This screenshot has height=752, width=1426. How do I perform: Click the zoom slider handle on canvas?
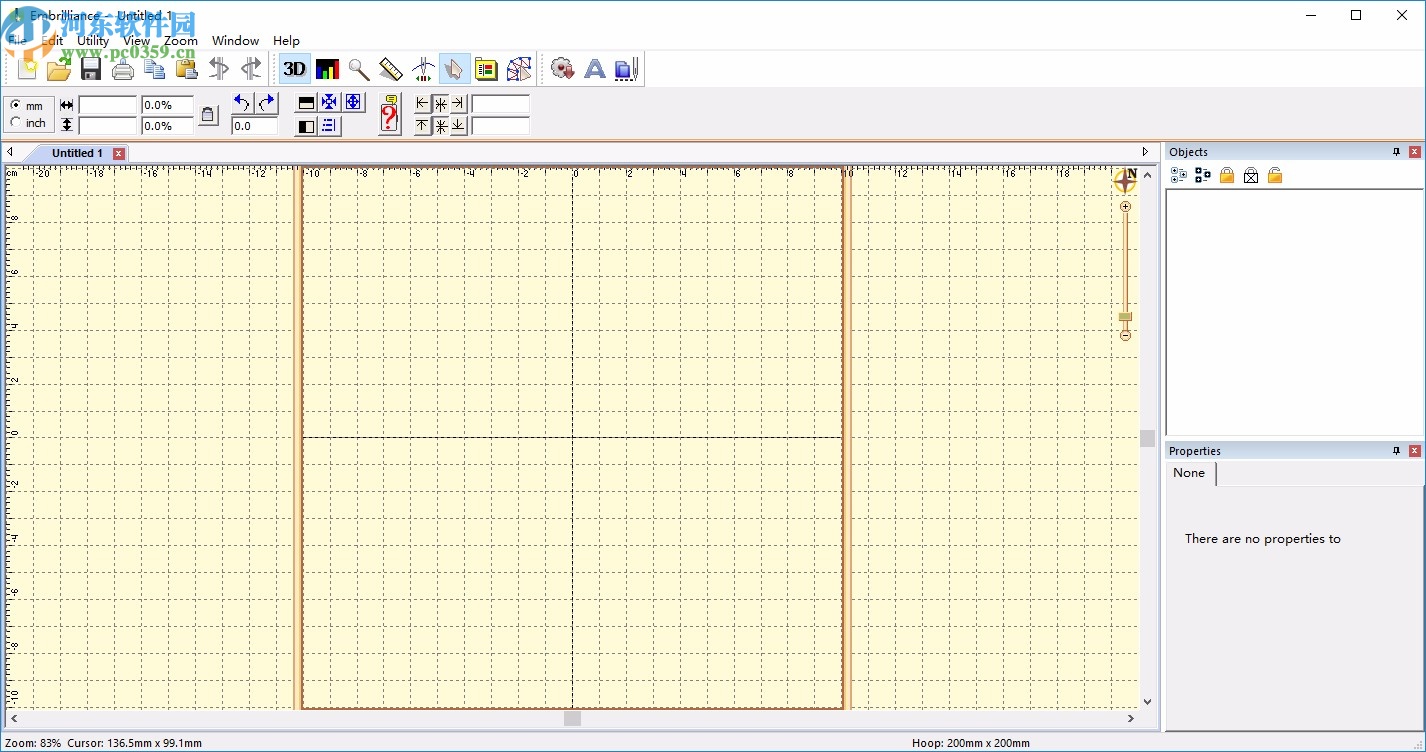(x=1125, y=317)
